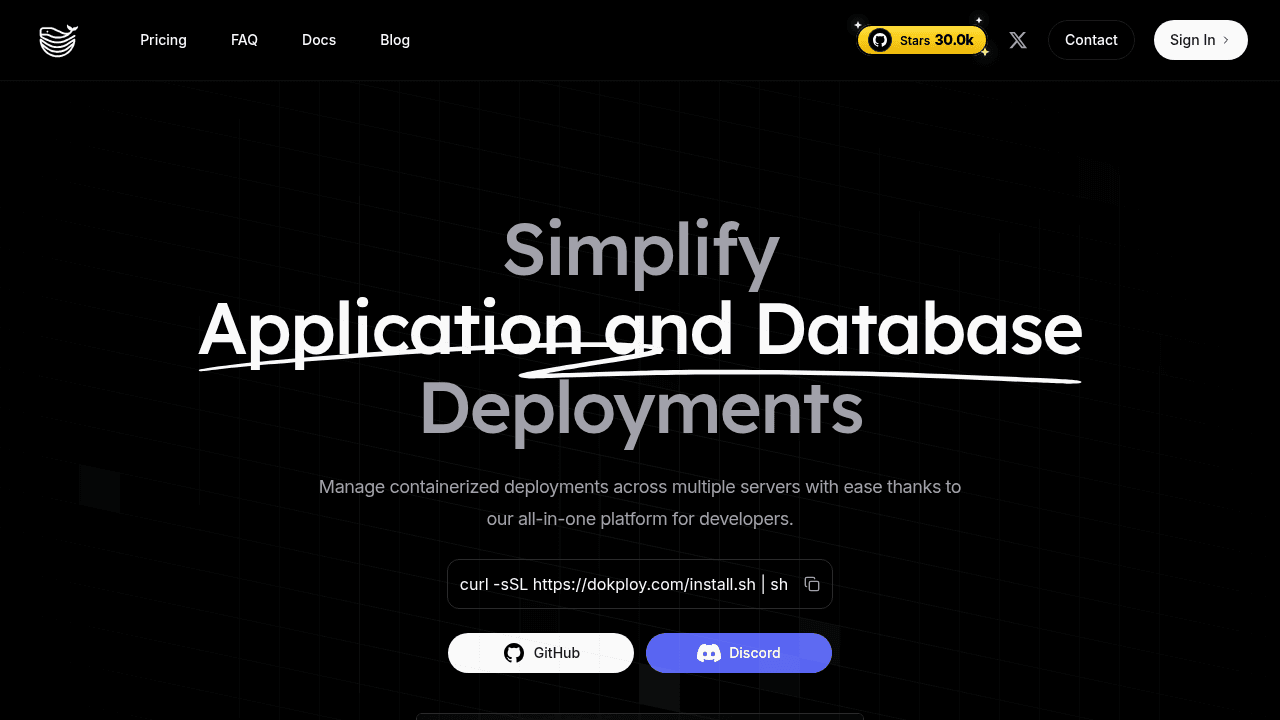
Task: Click the Dokploy whale logo in the navbar
Action: click(x=58, y=40)
